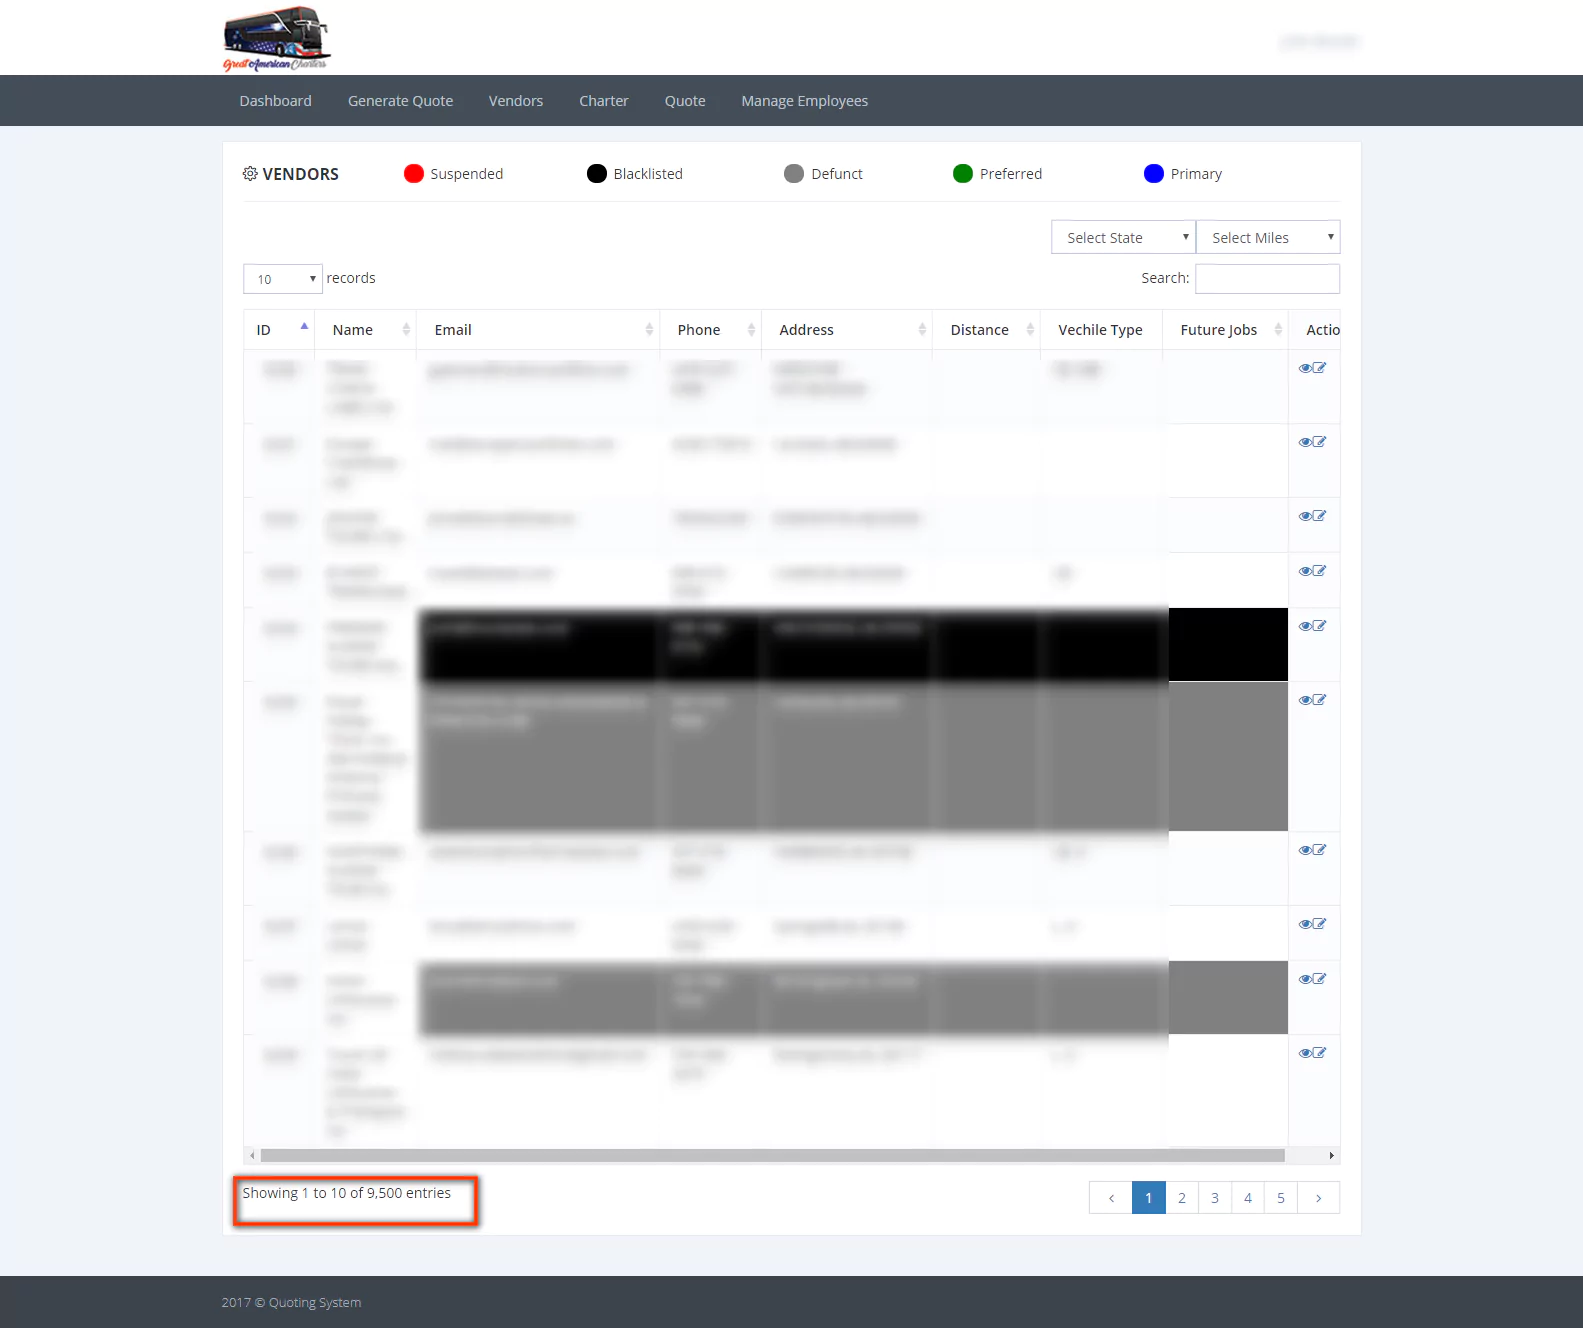View the tenth and last vendor row

point(1305,1053)
